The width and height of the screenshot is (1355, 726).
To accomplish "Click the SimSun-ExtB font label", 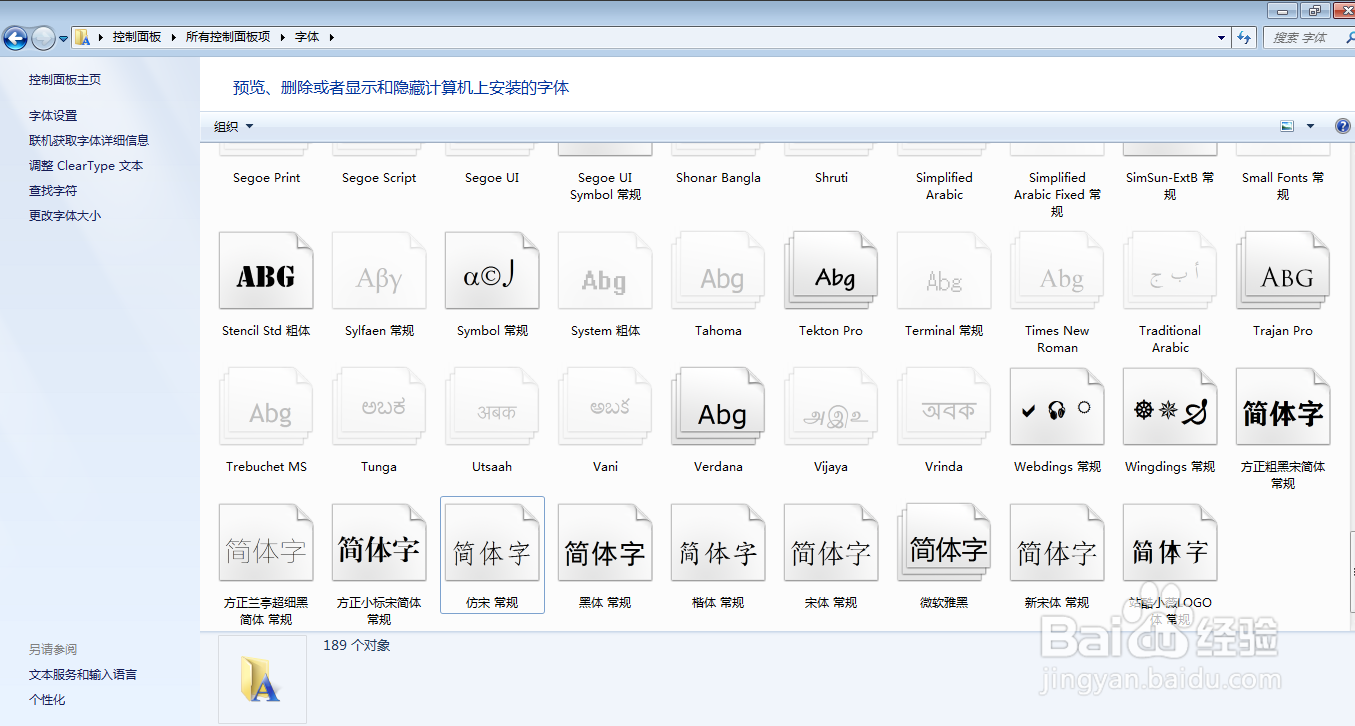I will pos(1170,186).
